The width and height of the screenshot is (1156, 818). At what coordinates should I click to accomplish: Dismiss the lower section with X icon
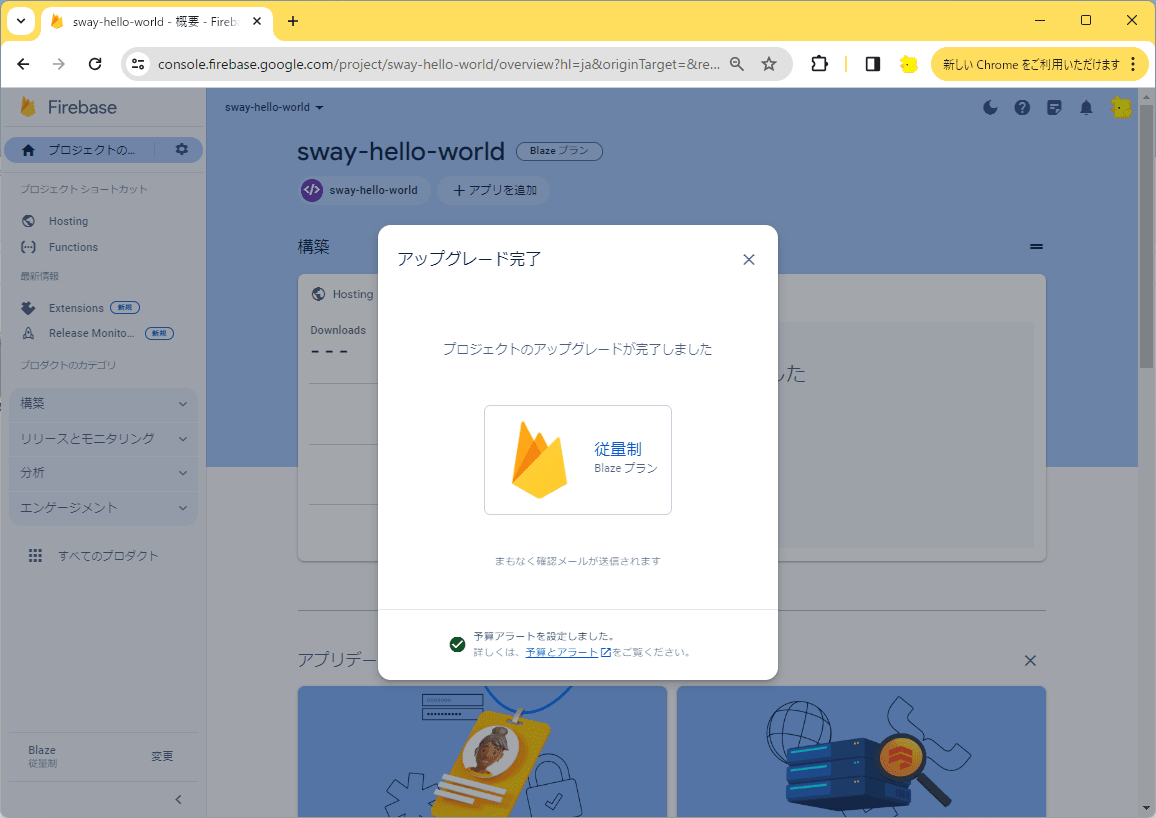click(x=1030, y=660)
